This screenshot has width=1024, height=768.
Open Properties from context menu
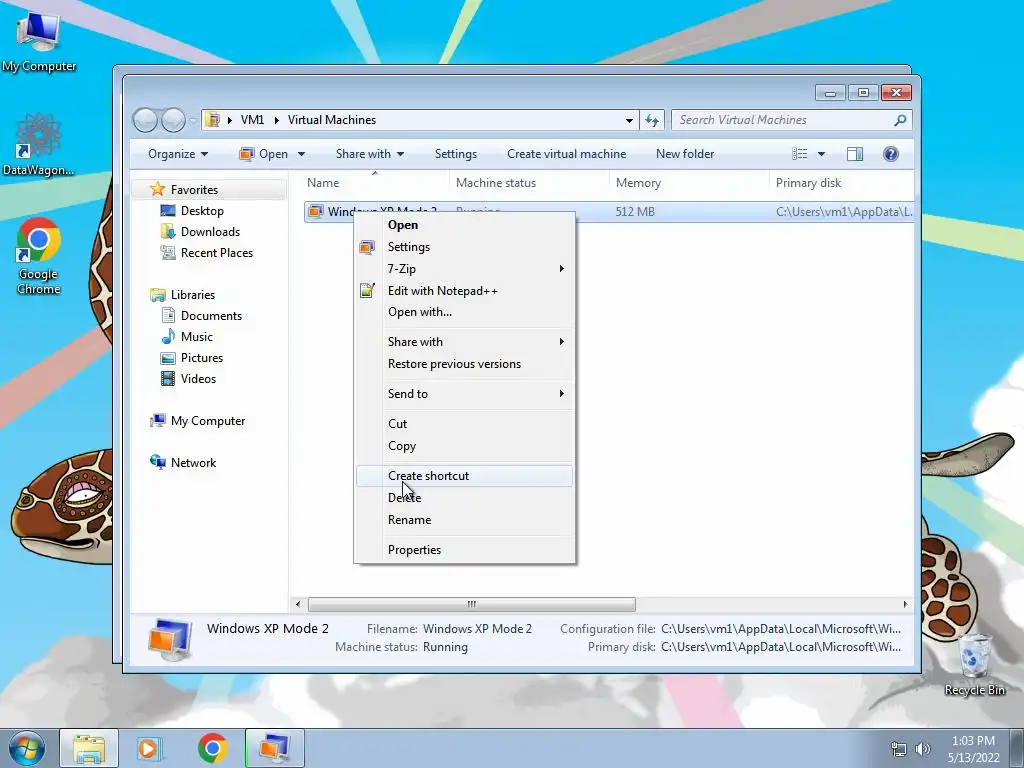(x=464, y=550)
